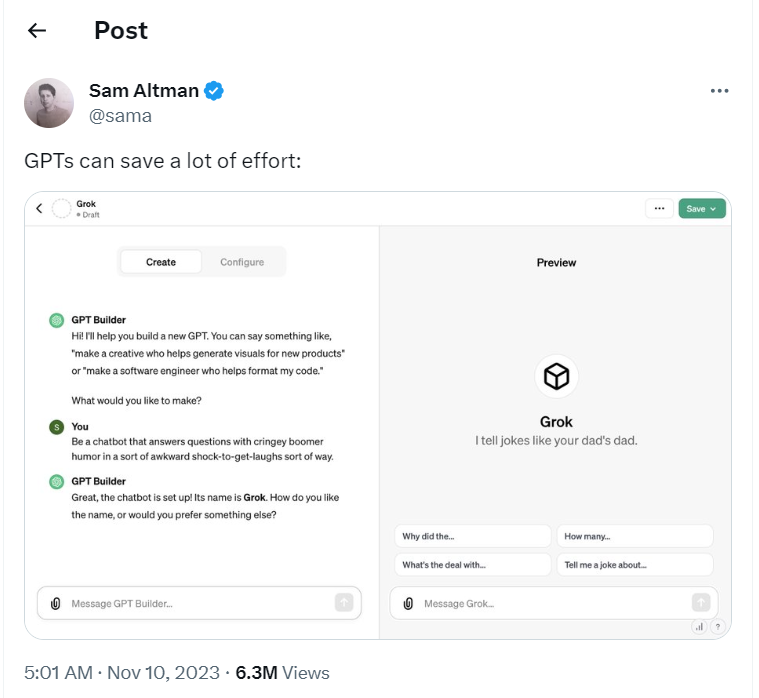Open the Sam Altman profile picture
Screen dimensions: 759x698
coord(49,103)
